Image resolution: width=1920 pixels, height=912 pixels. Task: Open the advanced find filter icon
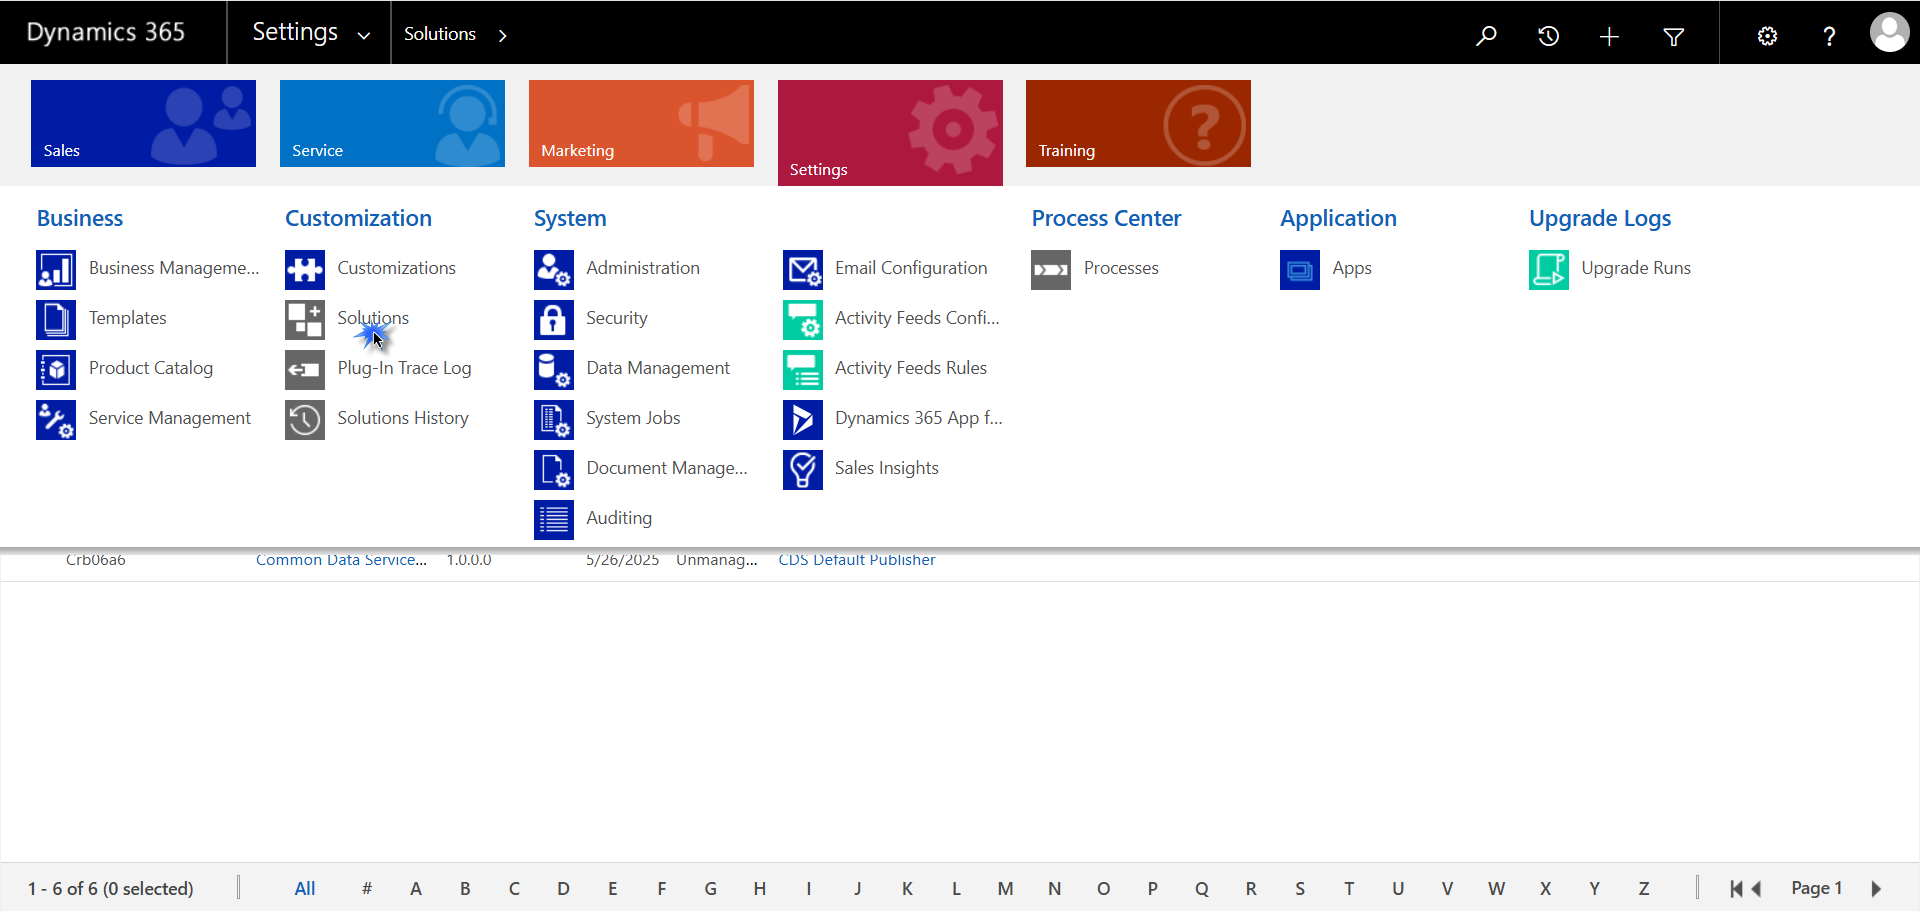[1673, 36]
